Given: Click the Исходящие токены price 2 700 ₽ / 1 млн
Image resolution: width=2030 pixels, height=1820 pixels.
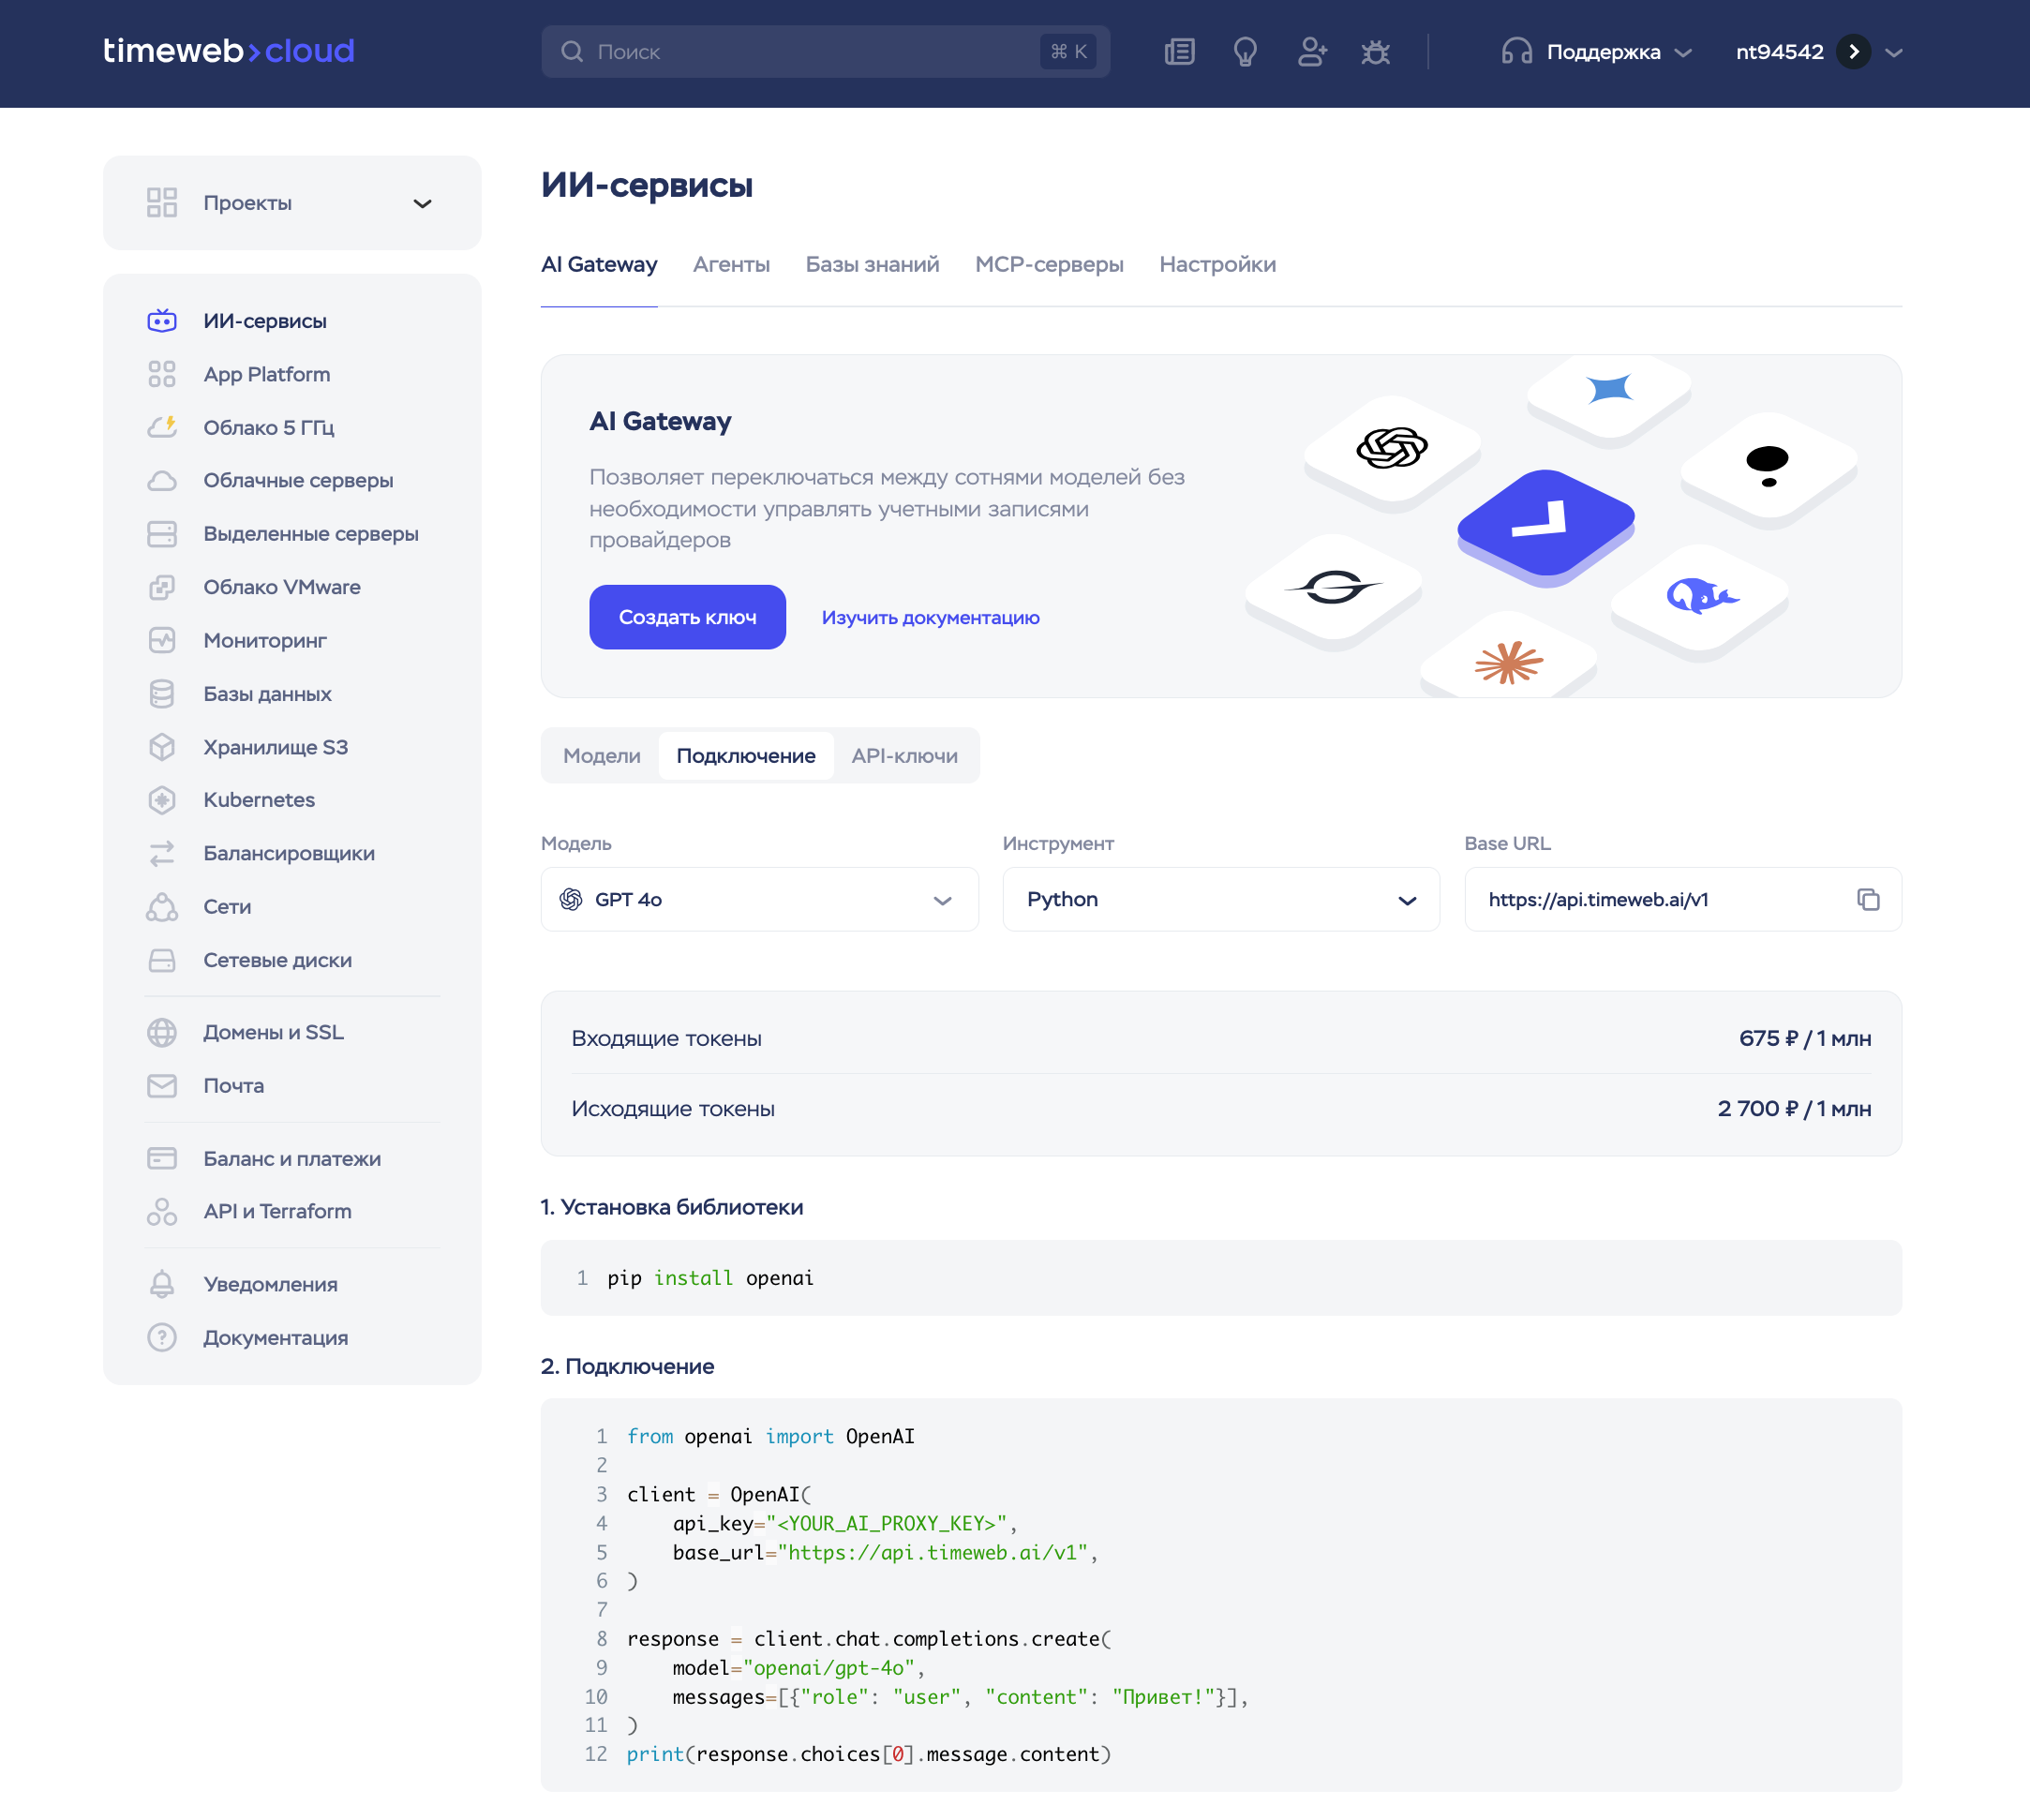Looking at the screenshot, I should [1794, 1109].
